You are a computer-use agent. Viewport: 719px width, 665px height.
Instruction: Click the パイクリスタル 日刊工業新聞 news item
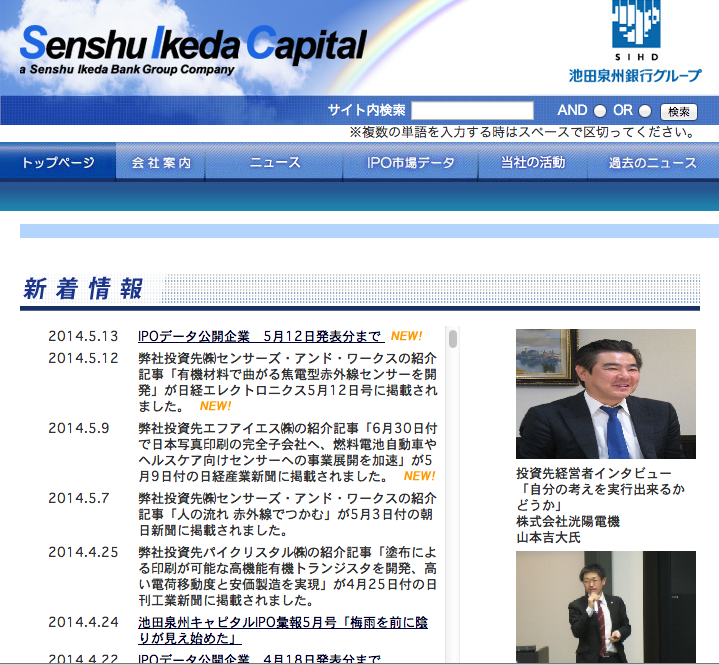(288, 576)
